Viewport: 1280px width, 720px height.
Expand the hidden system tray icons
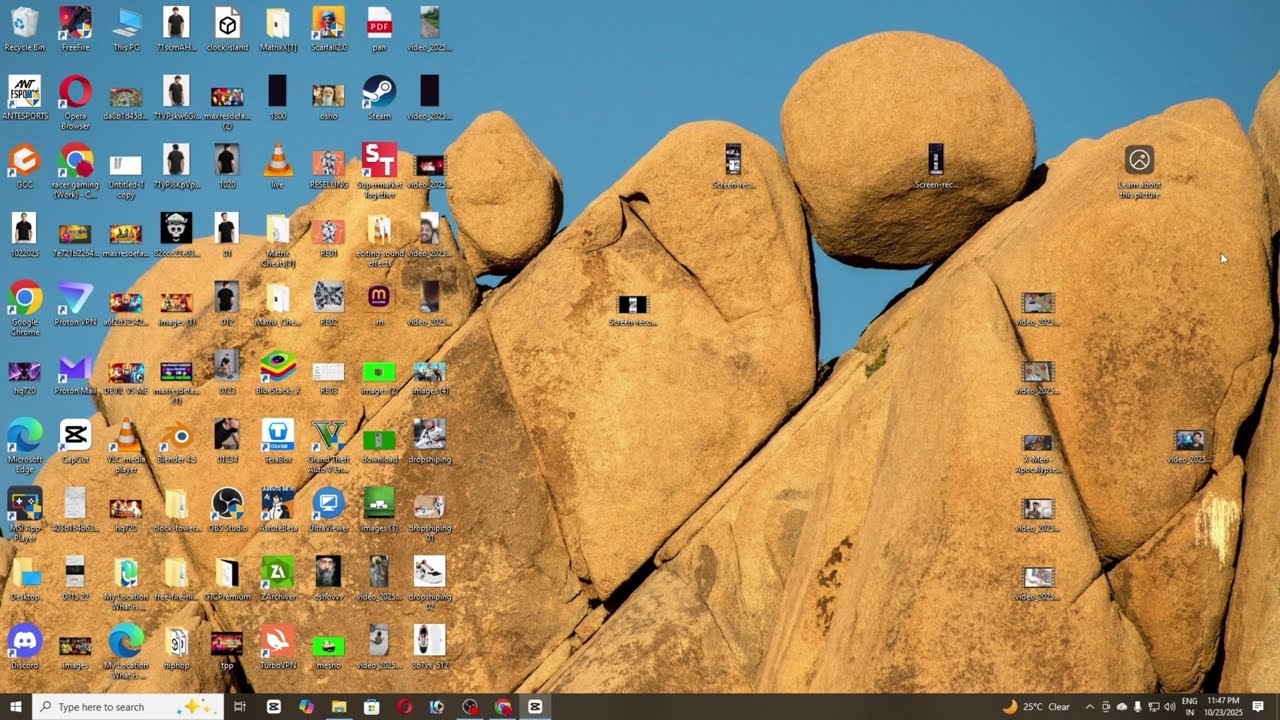click(x=1090, y=707)
